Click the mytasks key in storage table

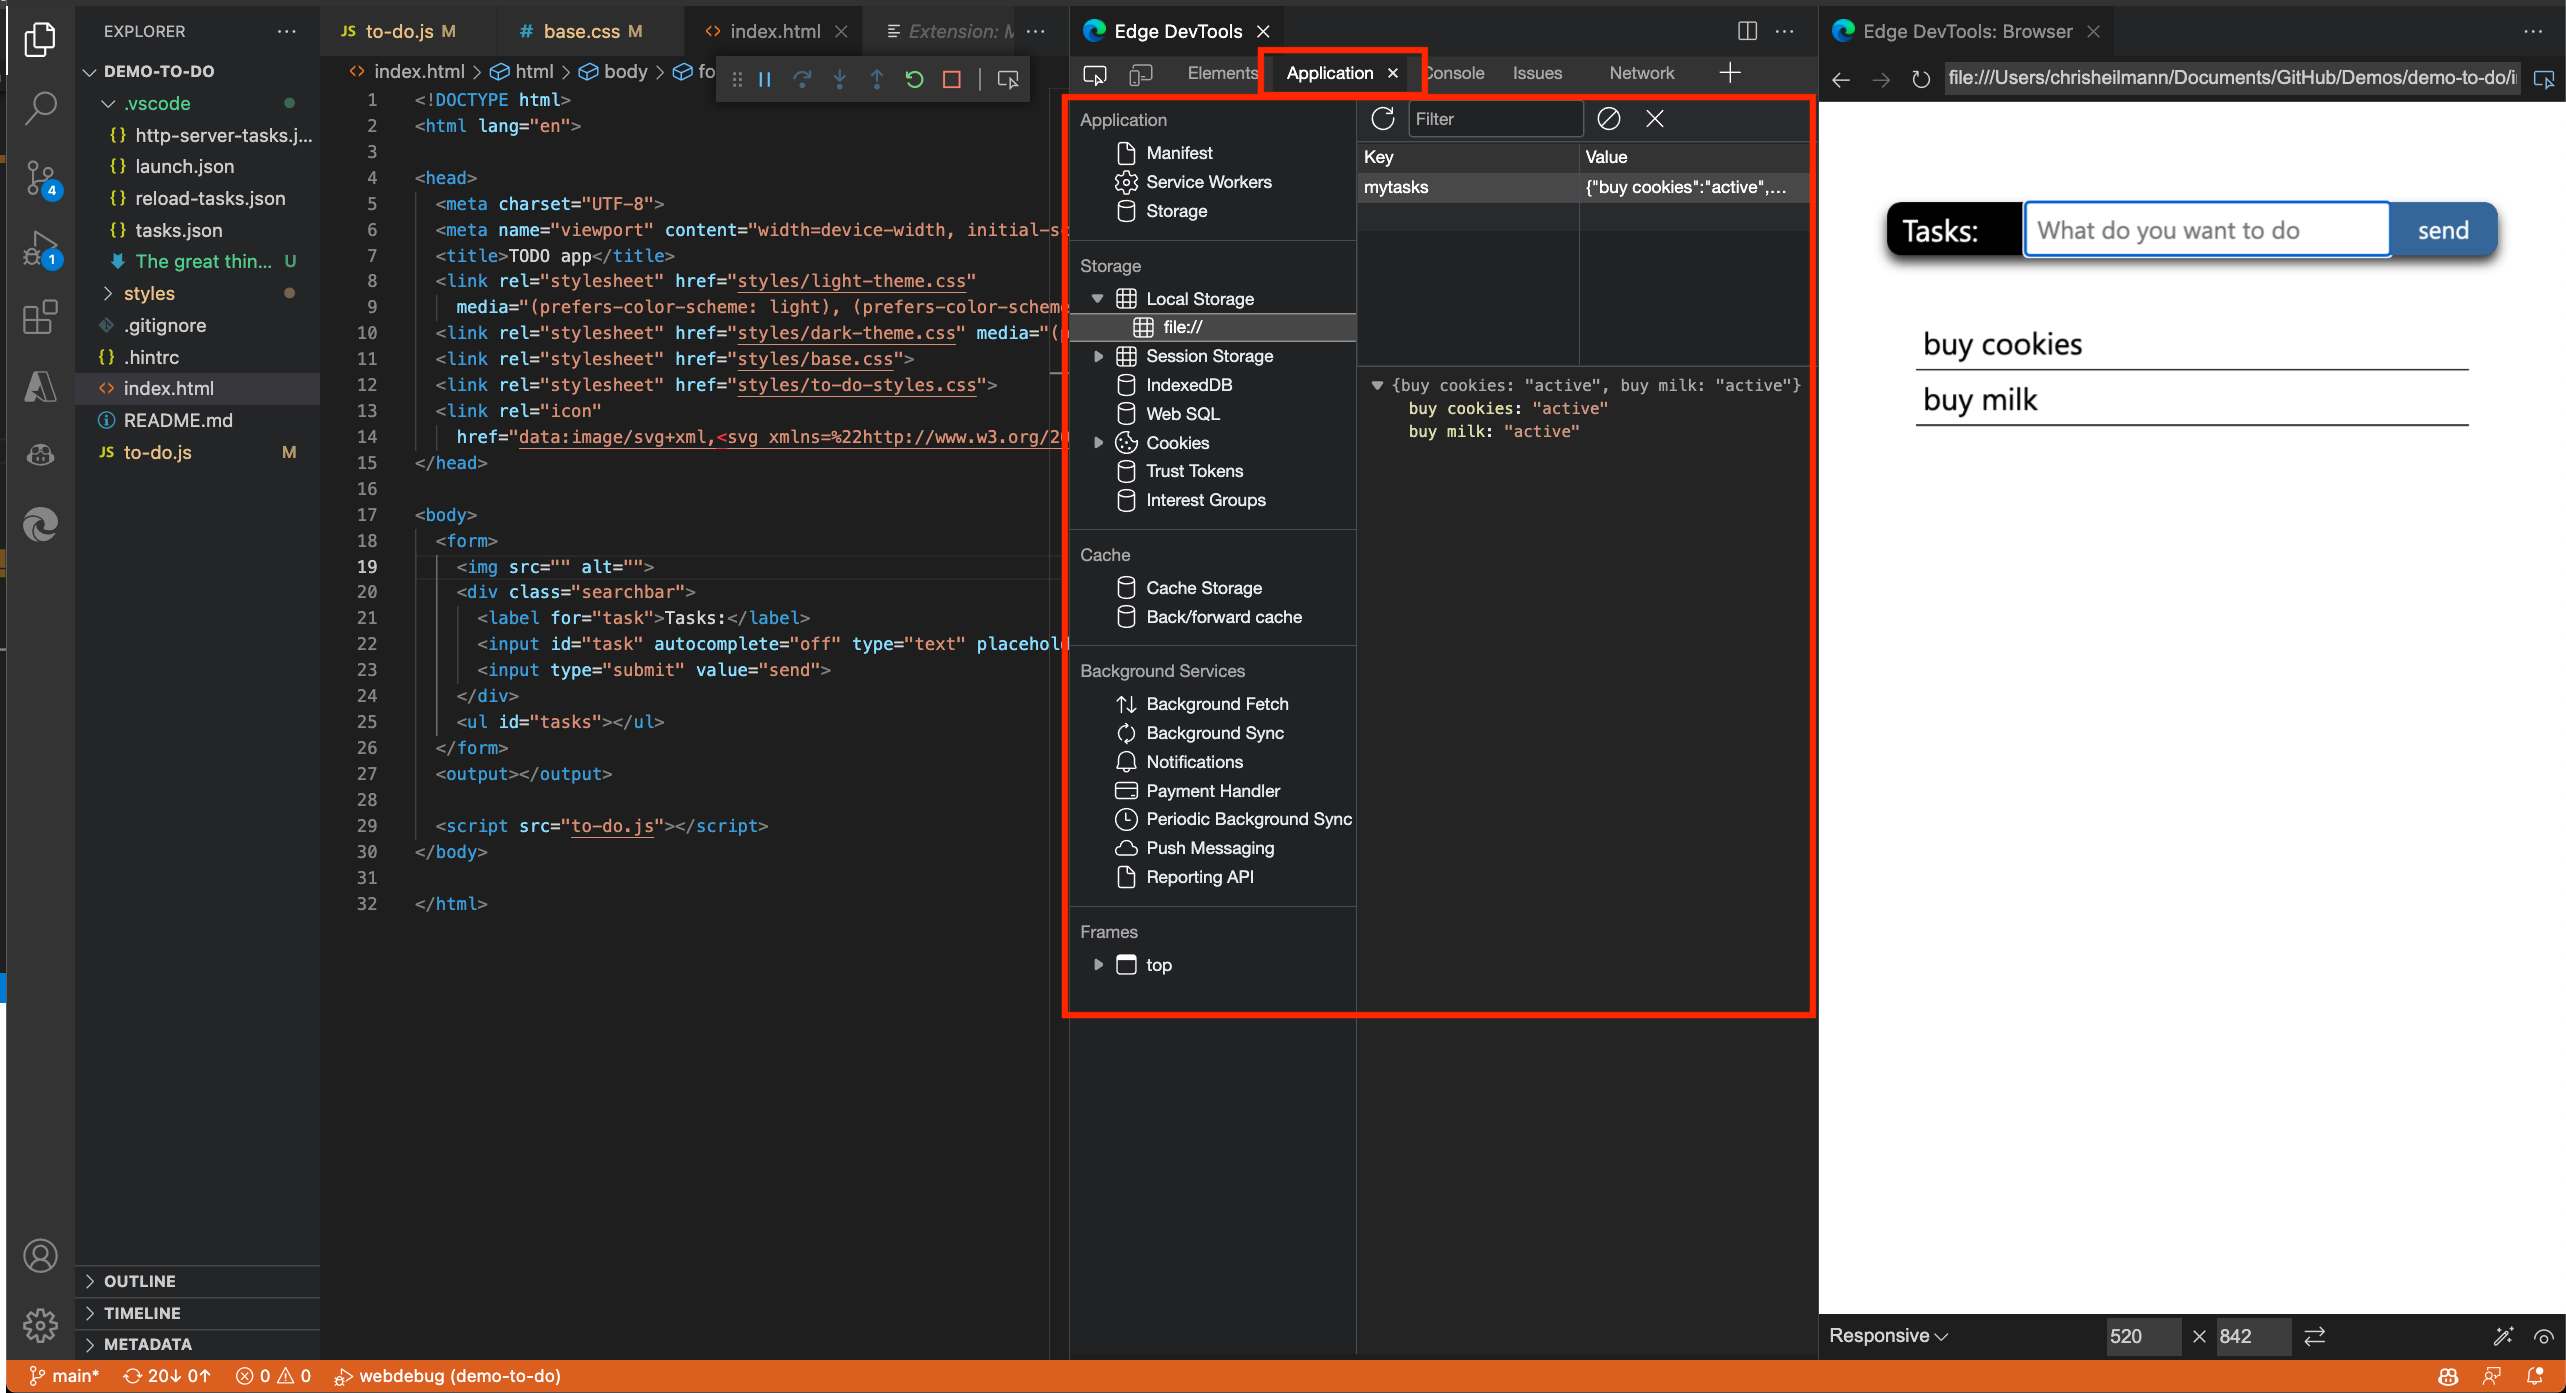point(1396,187)
